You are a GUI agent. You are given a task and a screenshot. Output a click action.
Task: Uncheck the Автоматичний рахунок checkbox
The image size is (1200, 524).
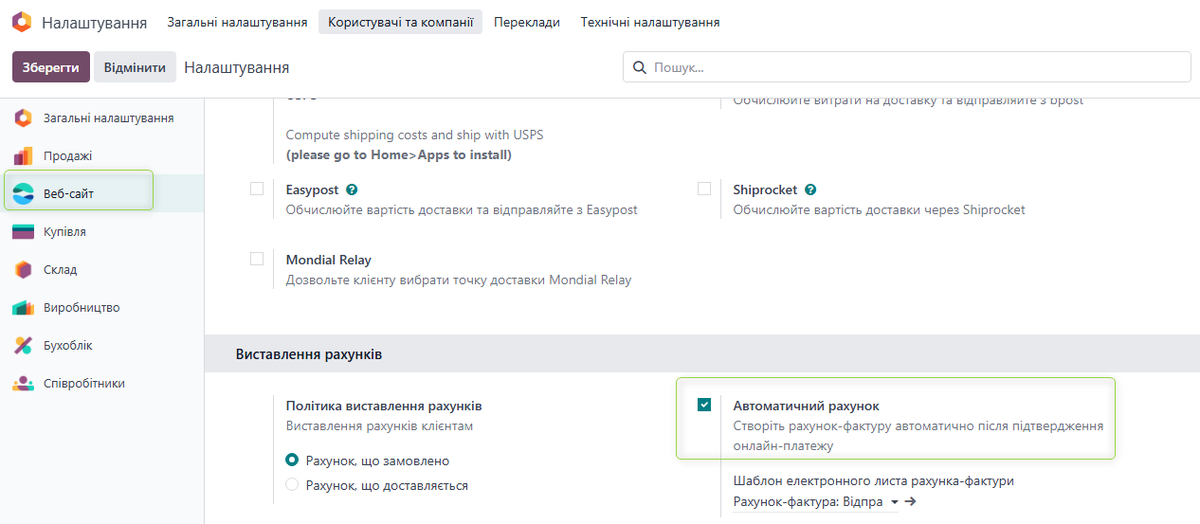[x=704, y=405]
